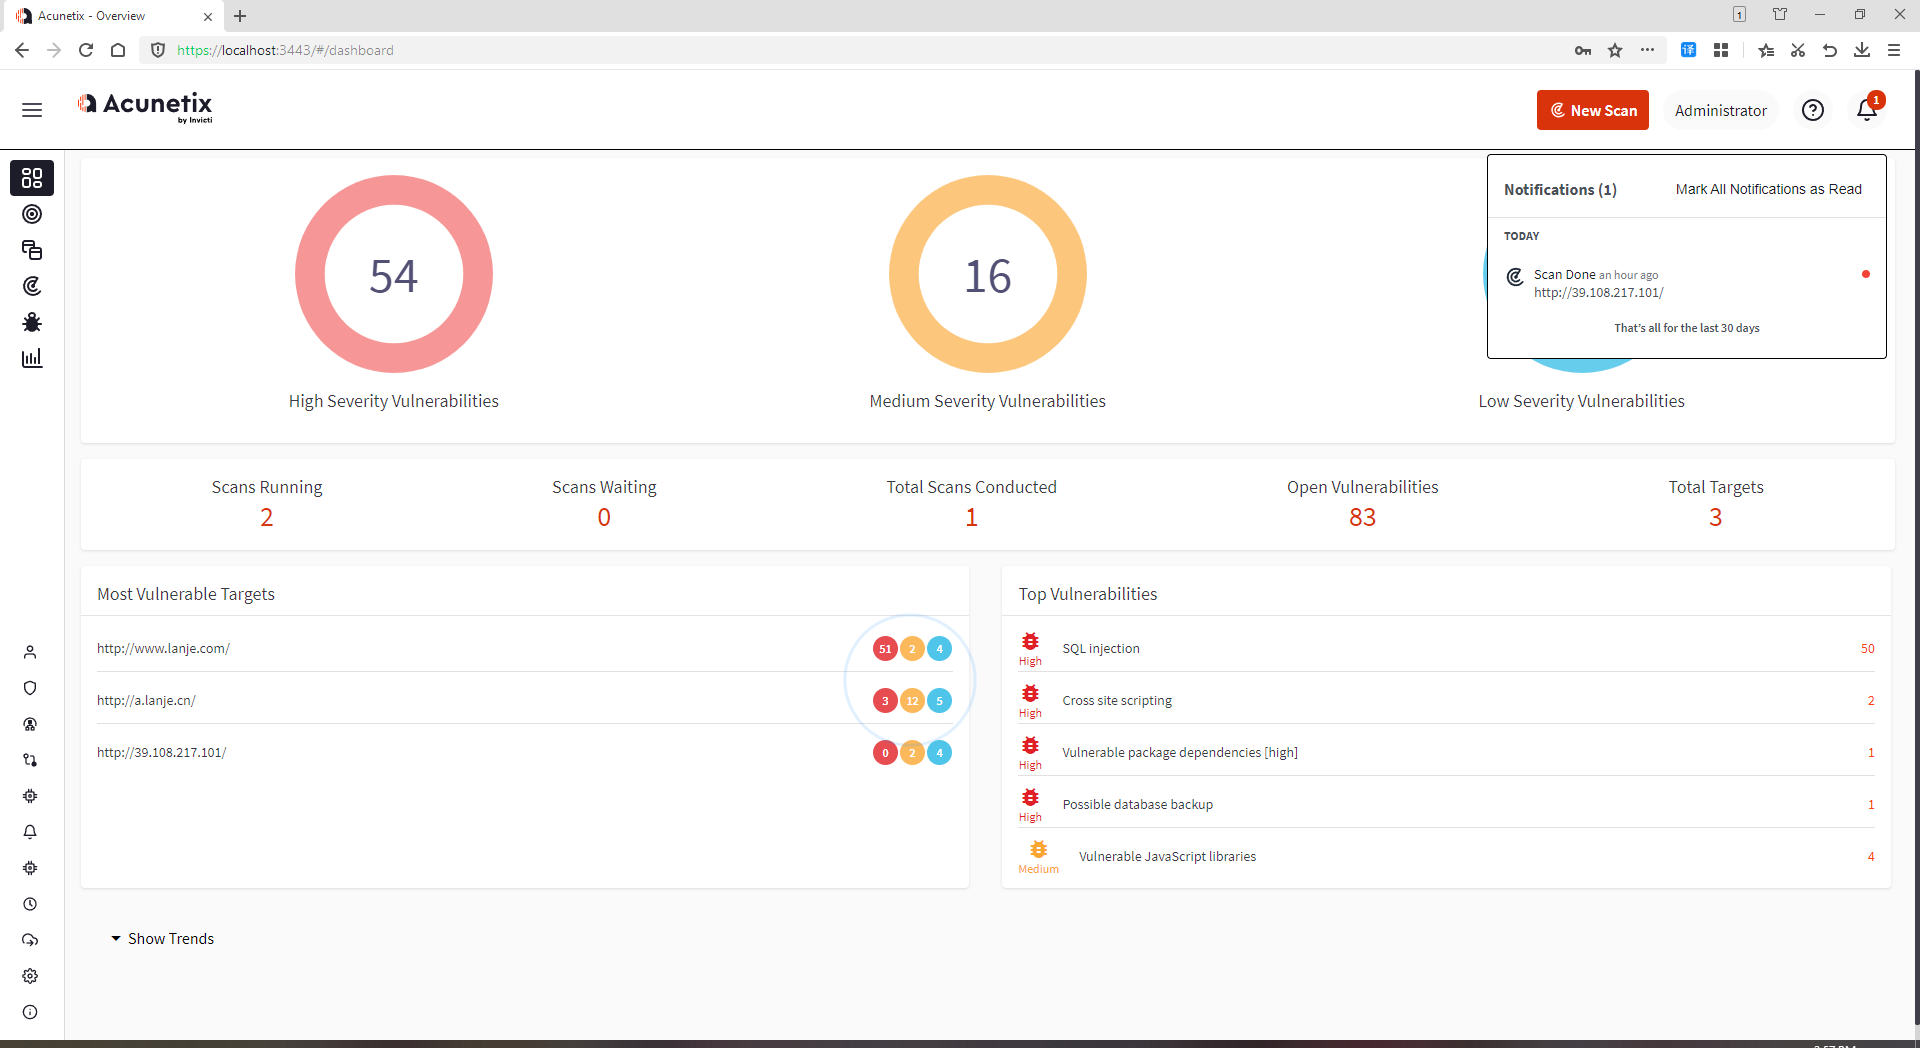Open a new browser tab with the plus button
Viewport: 1920px width, 1048px height.
coord(240,16)
